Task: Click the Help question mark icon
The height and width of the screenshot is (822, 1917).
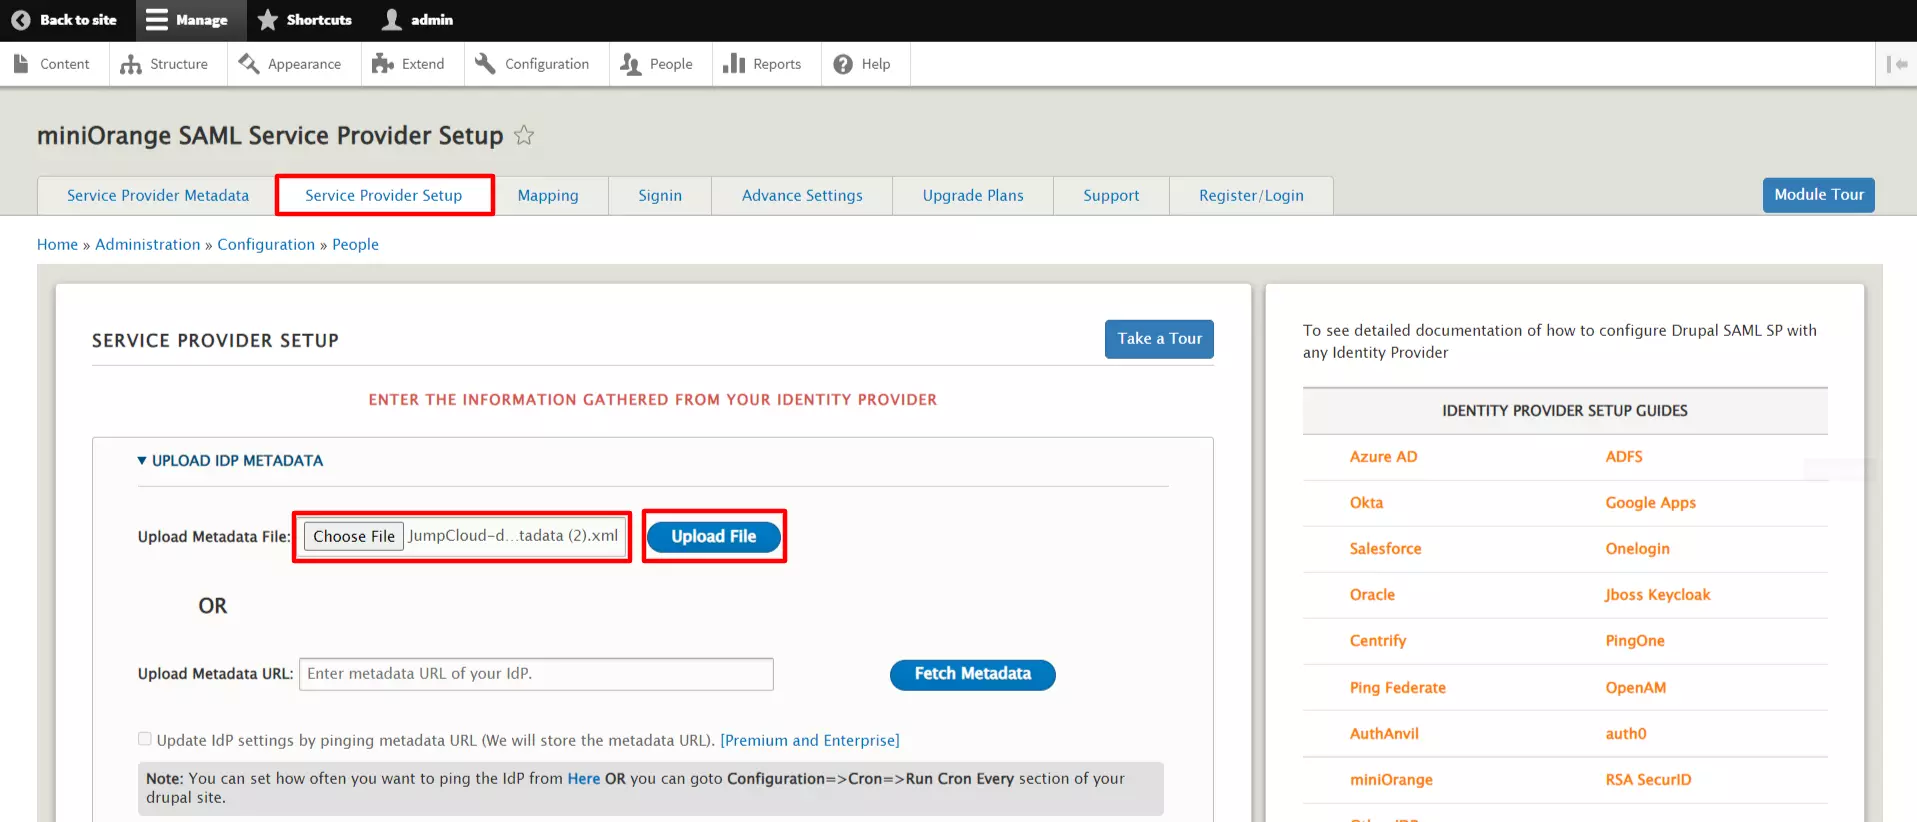Action: coord(843,64)
